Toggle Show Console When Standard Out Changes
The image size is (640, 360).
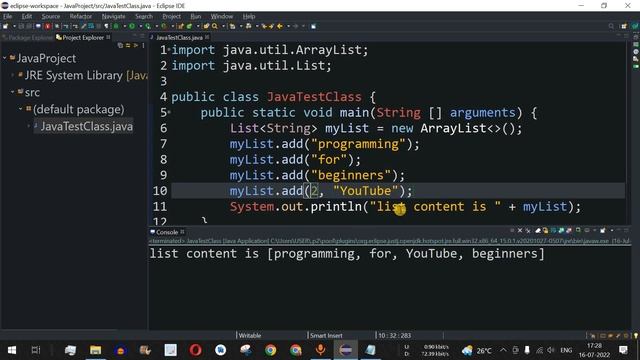pyautogui.click(x=561, y=231)
